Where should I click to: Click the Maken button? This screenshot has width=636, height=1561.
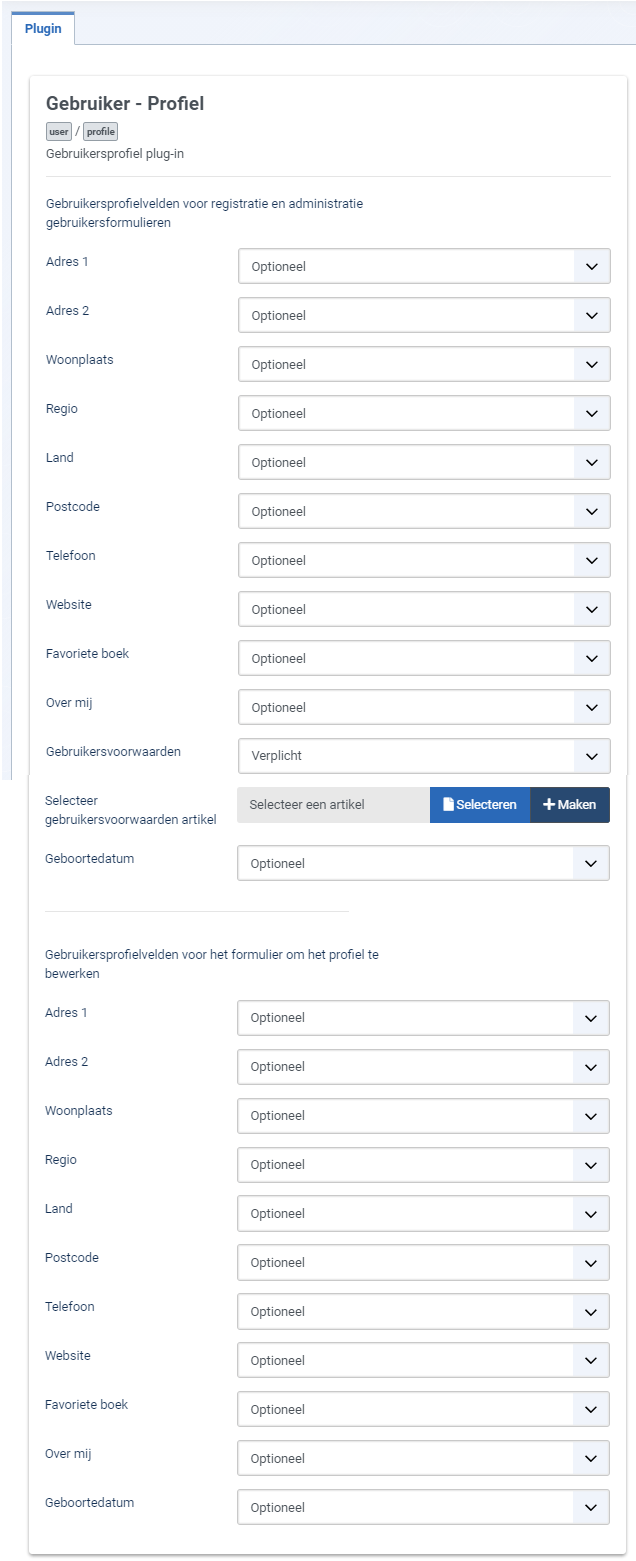[570, 805]
